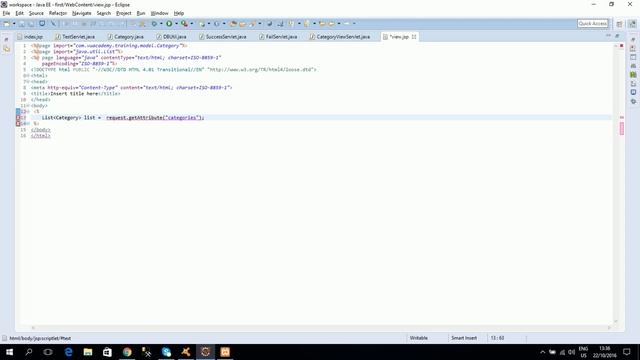Click the New file toolbar icon
Screen dimensions: 640x360
pyautogui.click(x=7, y=24)
